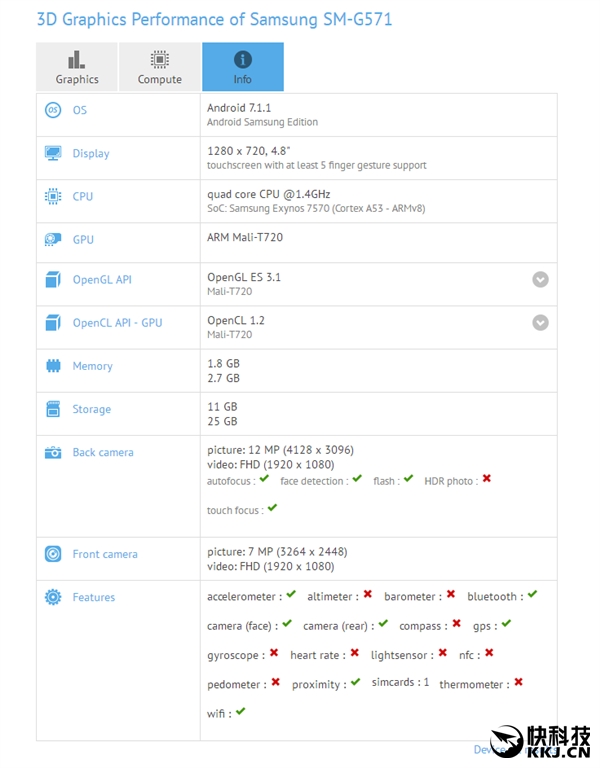Click the Memory chip icon
Image resolution: width=600 pixels, height=768 pixels.
[x=53, y=366]
